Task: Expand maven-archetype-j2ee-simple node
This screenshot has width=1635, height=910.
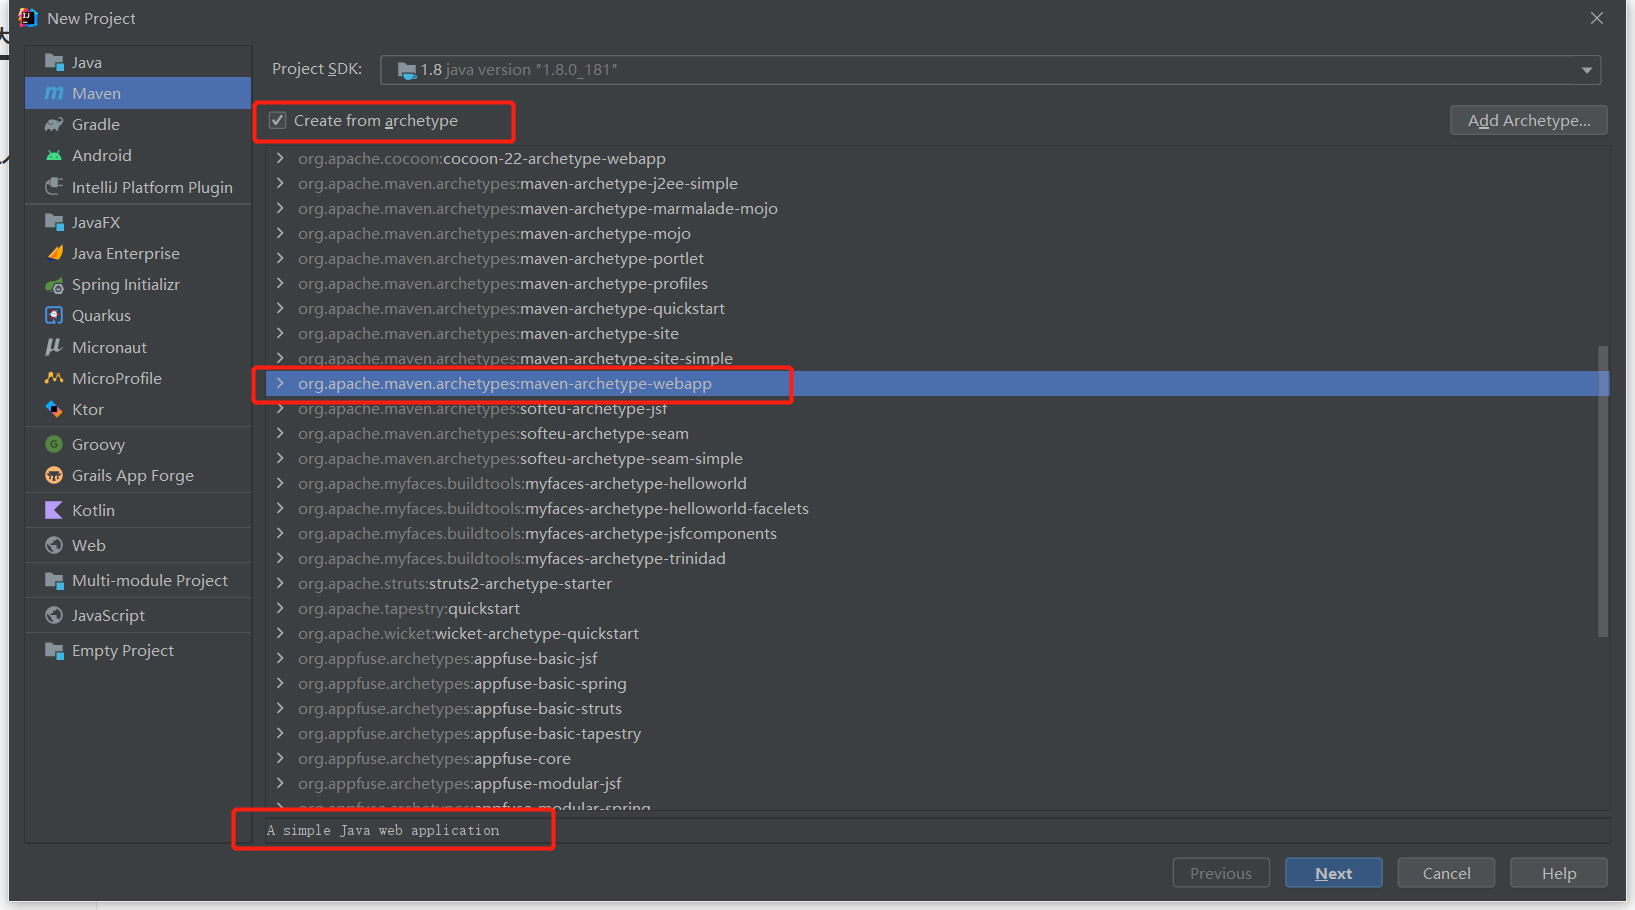Action: tap(280, 183)
